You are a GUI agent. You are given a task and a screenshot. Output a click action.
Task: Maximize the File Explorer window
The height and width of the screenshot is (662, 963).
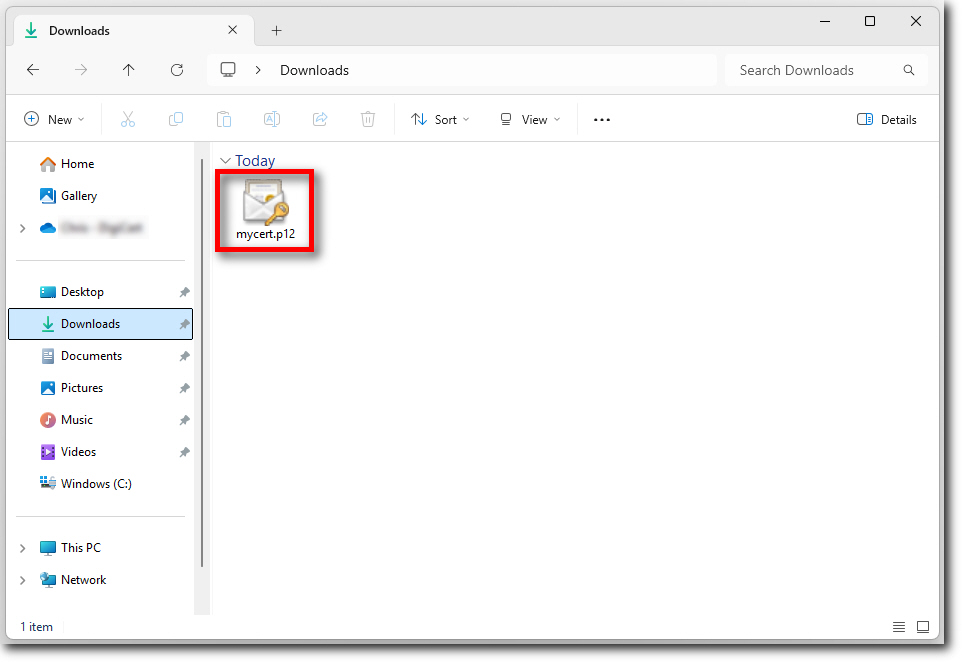pos(870,21)
